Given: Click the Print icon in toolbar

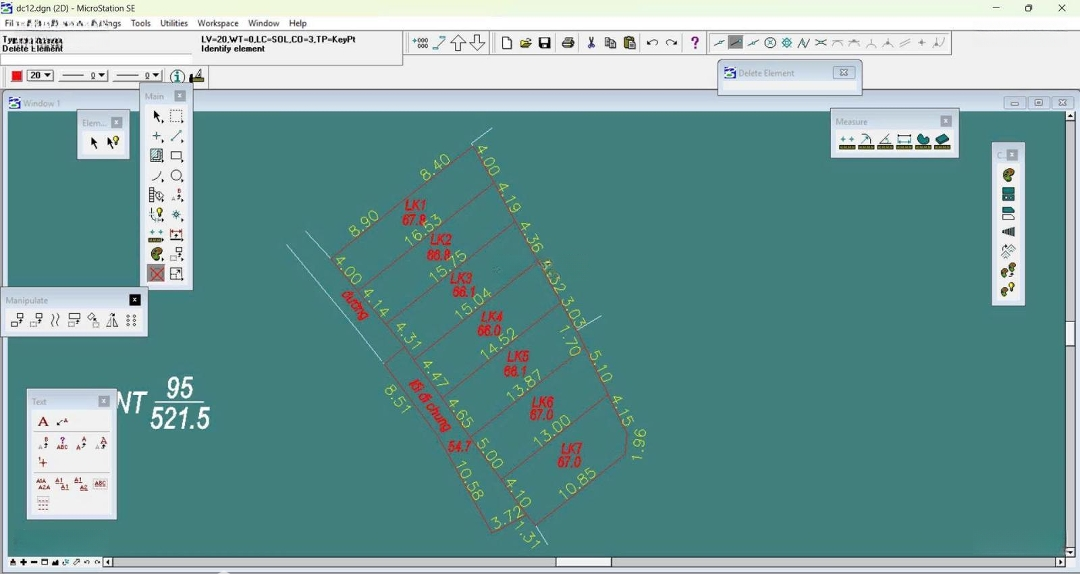Looking at the screenshot, I should (568, 44).
